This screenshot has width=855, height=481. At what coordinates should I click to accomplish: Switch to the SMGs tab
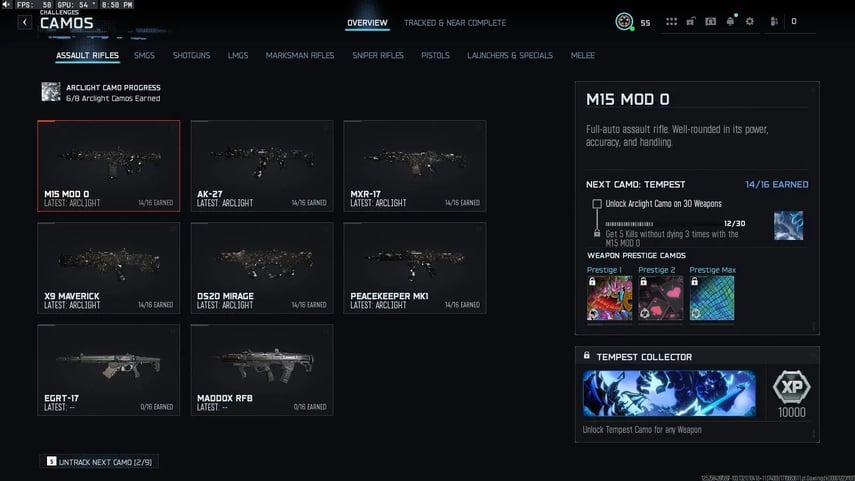[x=144, y=55]
